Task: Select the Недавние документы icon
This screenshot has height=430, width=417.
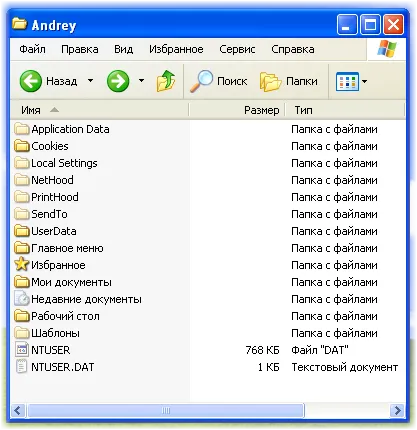Action: (x=22, y=299)
